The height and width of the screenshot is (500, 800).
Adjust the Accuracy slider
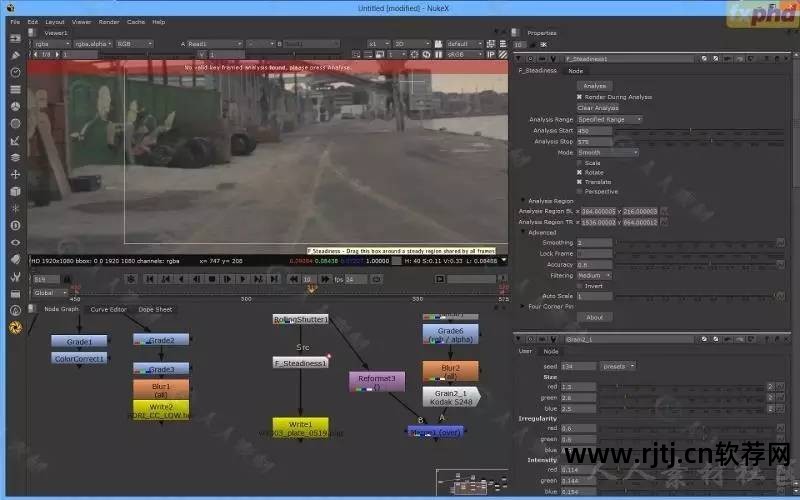click(x=695, y=265)
